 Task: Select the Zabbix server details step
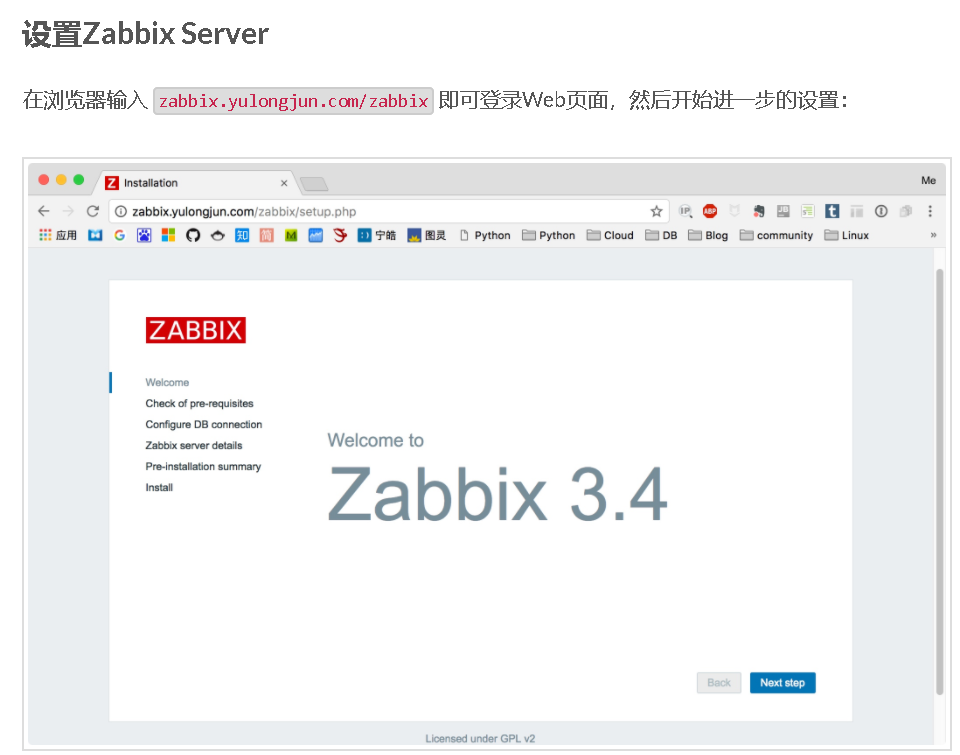tap(194, 445)
